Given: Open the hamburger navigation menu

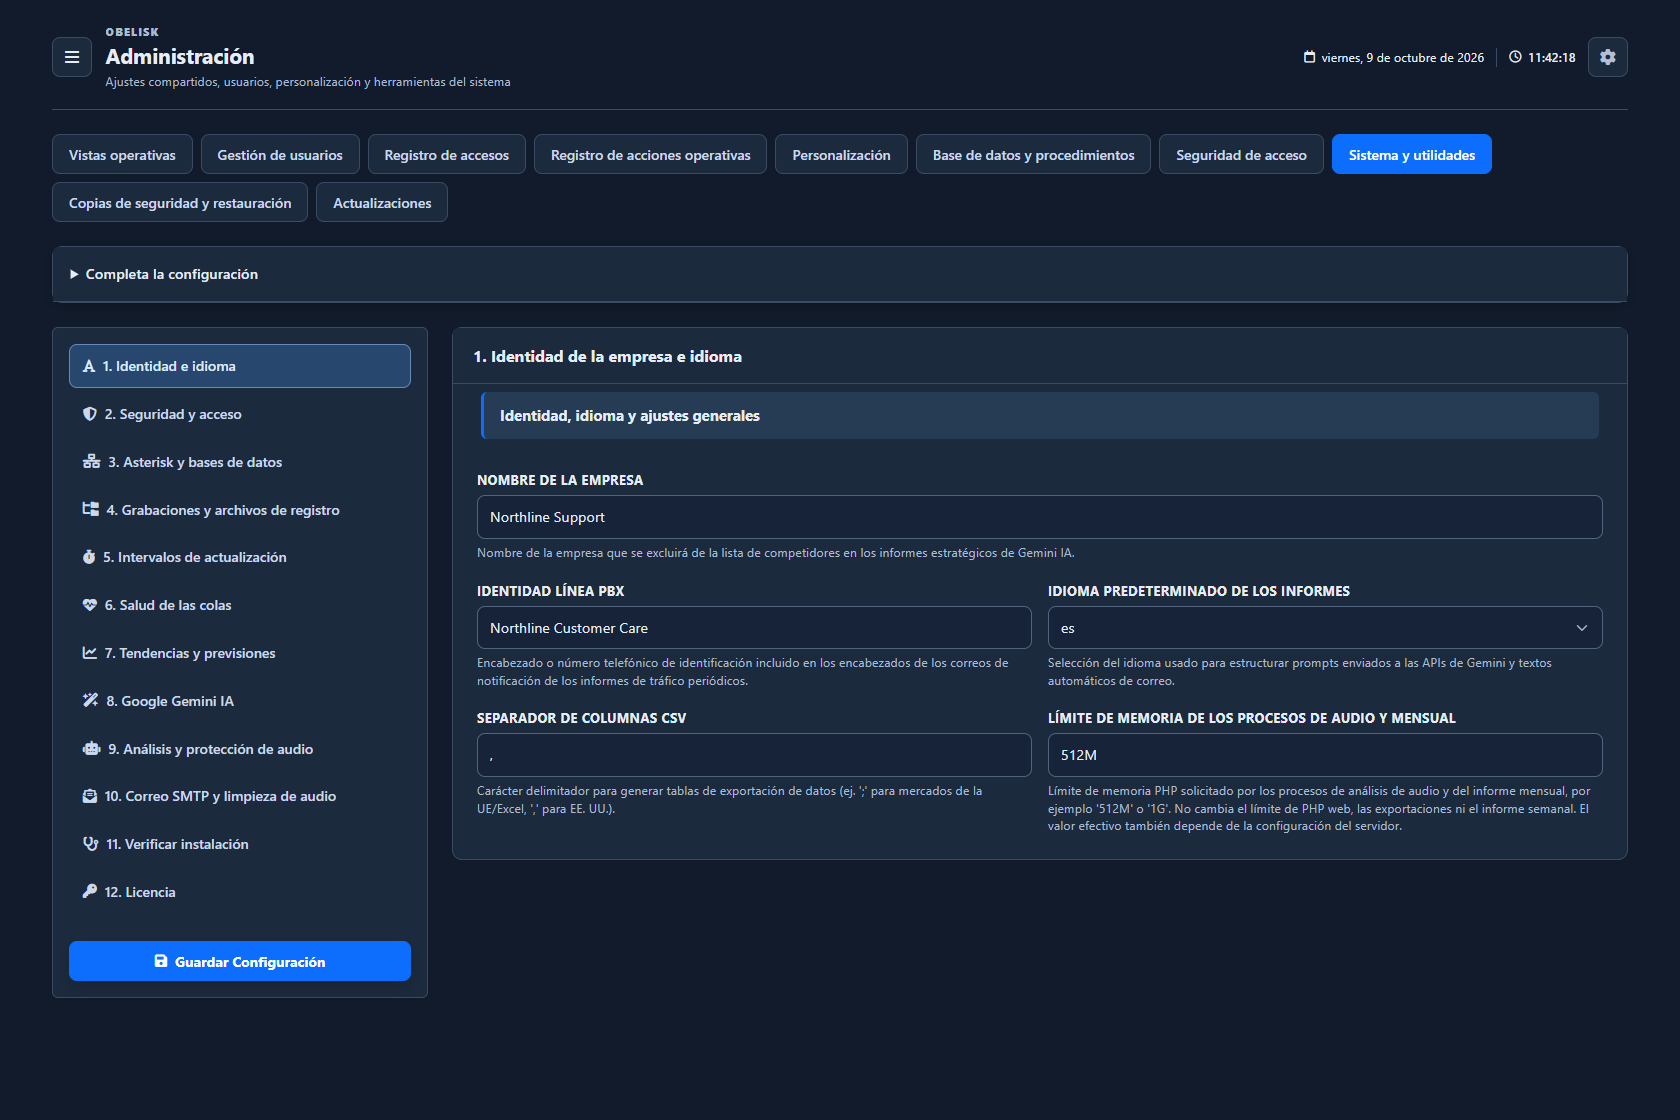Looking at the screenshot, I should pyautogui.click(x=72, y=57).
